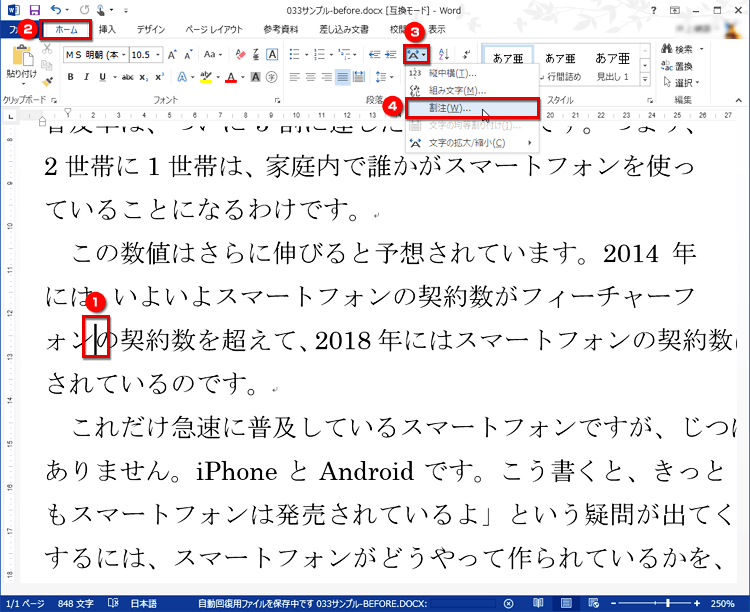Click the Align Right icon

327,77
